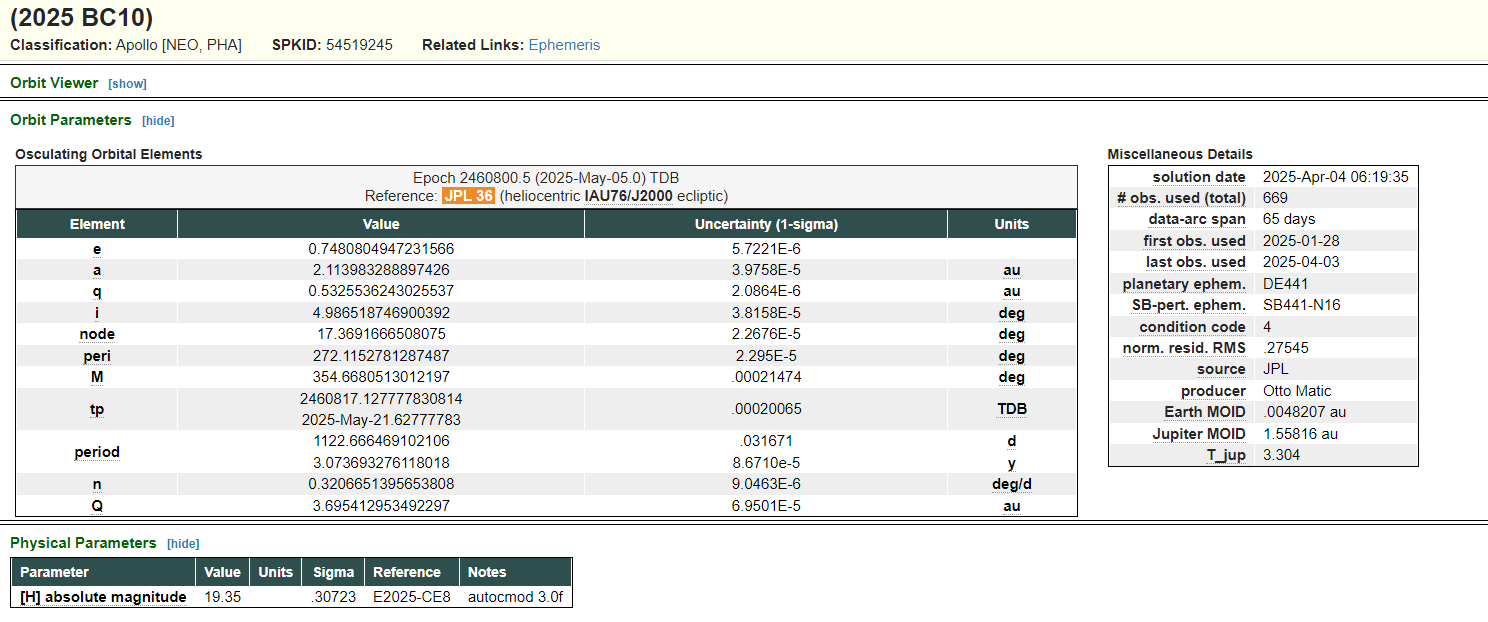
Task: Click the uncertainty value 6.9501E-5
Action: [766, 506]
